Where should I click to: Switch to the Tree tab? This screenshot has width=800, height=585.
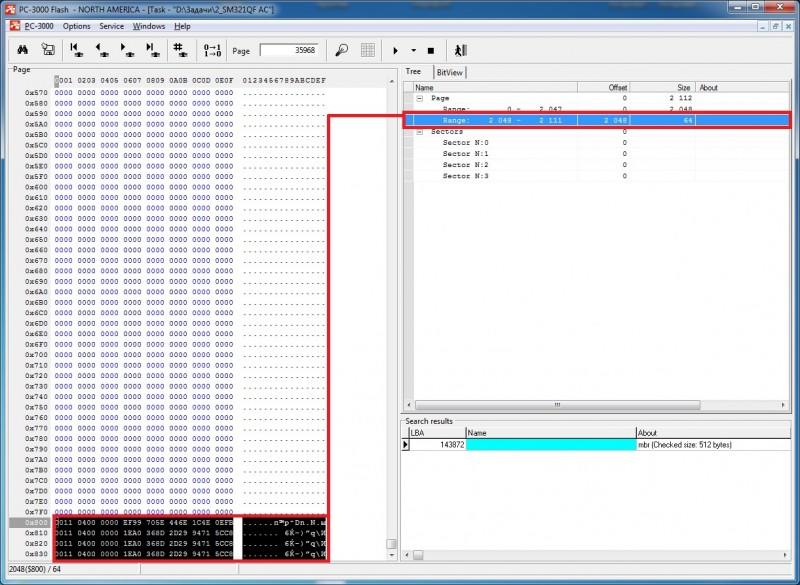(x=413, y=71)
